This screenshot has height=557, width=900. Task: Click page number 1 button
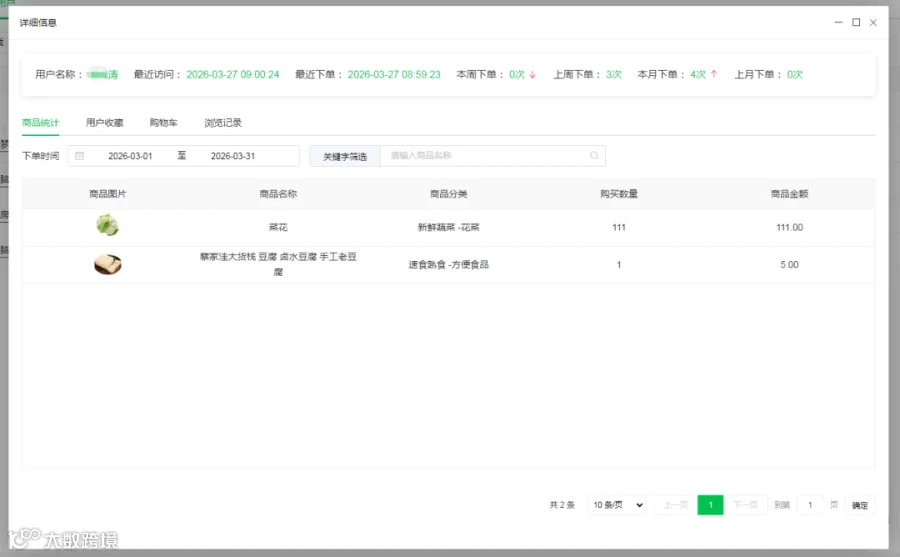click(x=711, y=505)
